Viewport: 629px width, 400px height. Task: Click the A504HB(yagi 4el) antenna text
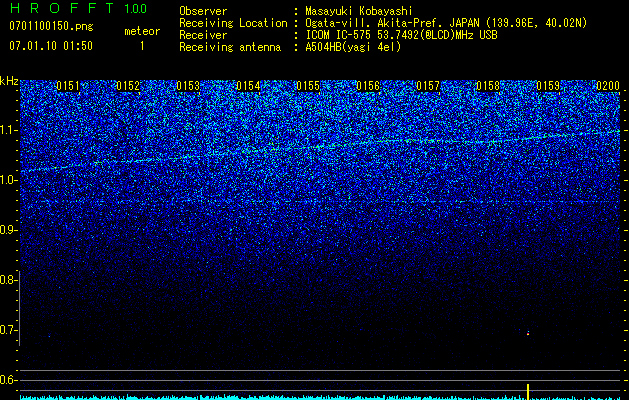click(x=353, y=47)
